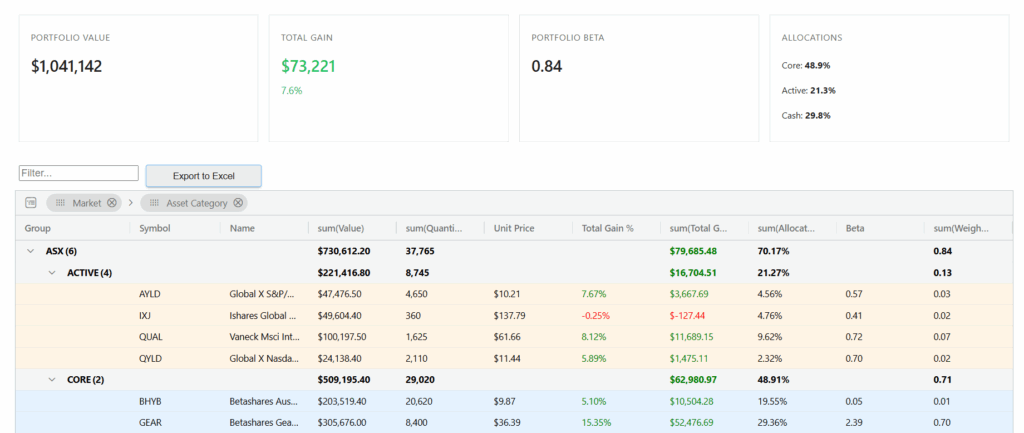The image size is (1024, 433).
Task: Click the row group panel icon
Action: tap(31, 203)
